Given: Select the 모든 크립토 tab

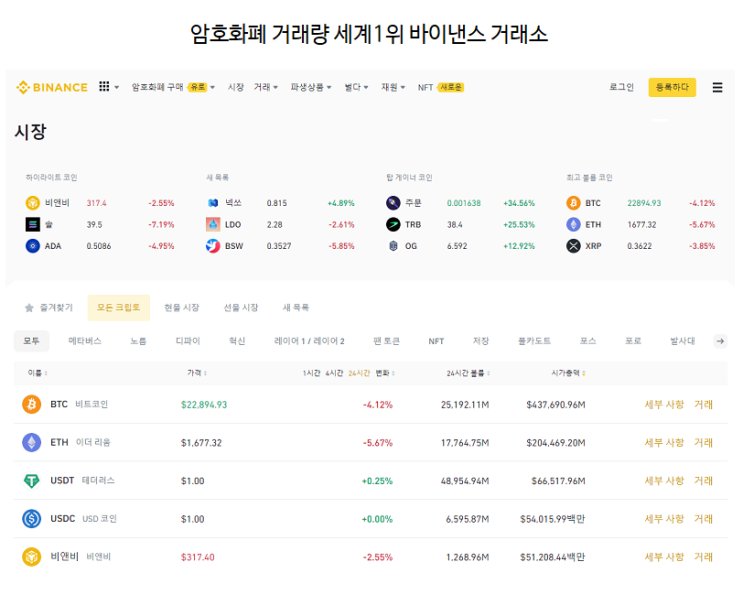Looking at the screenshot, I should click(118, 307).
